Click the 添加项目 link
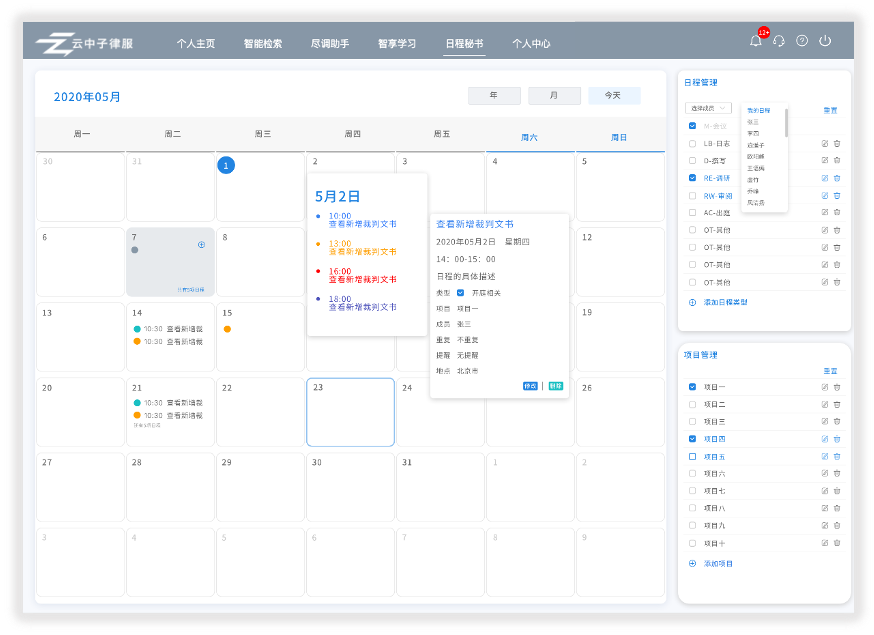The width and height of the screenshot is (874, 635). (718, 564)
